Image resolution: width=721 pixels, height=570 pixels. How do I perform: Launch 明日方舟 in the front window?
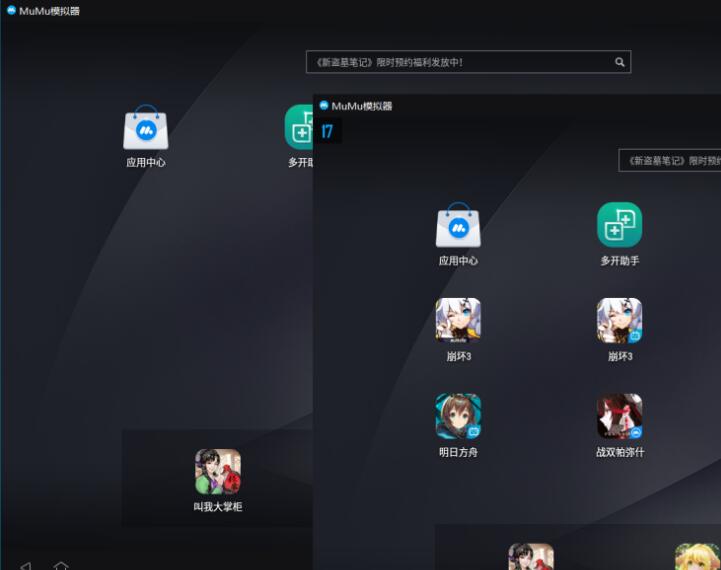[458, 416]
